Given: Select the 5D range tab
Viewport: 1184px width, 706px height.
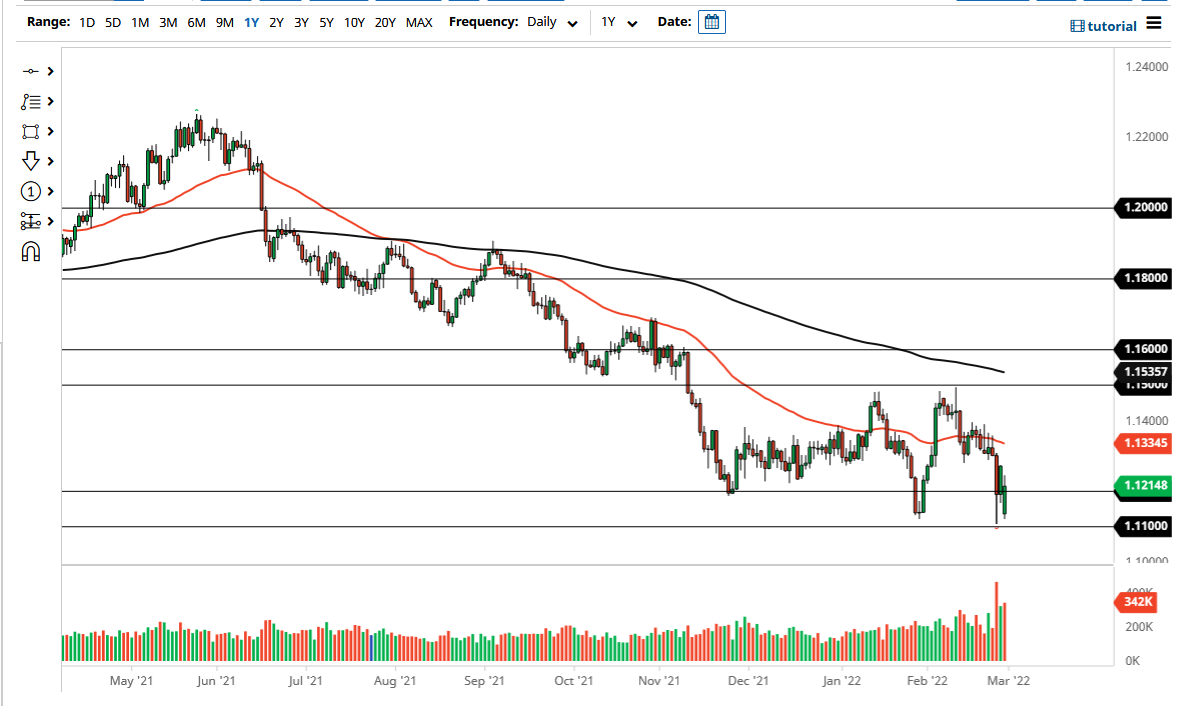Looking at the screenshot, I should coord(112,21).
